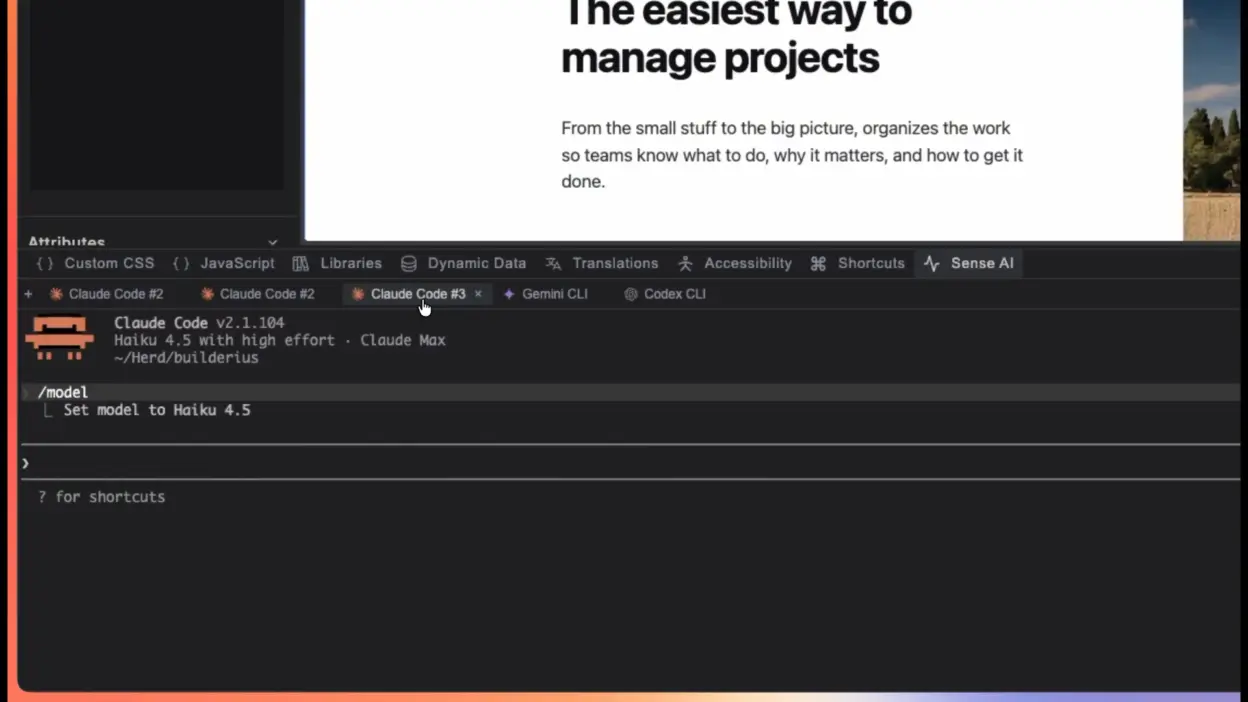
Task: Select the Shortcuts command icon
Action: 818,263
